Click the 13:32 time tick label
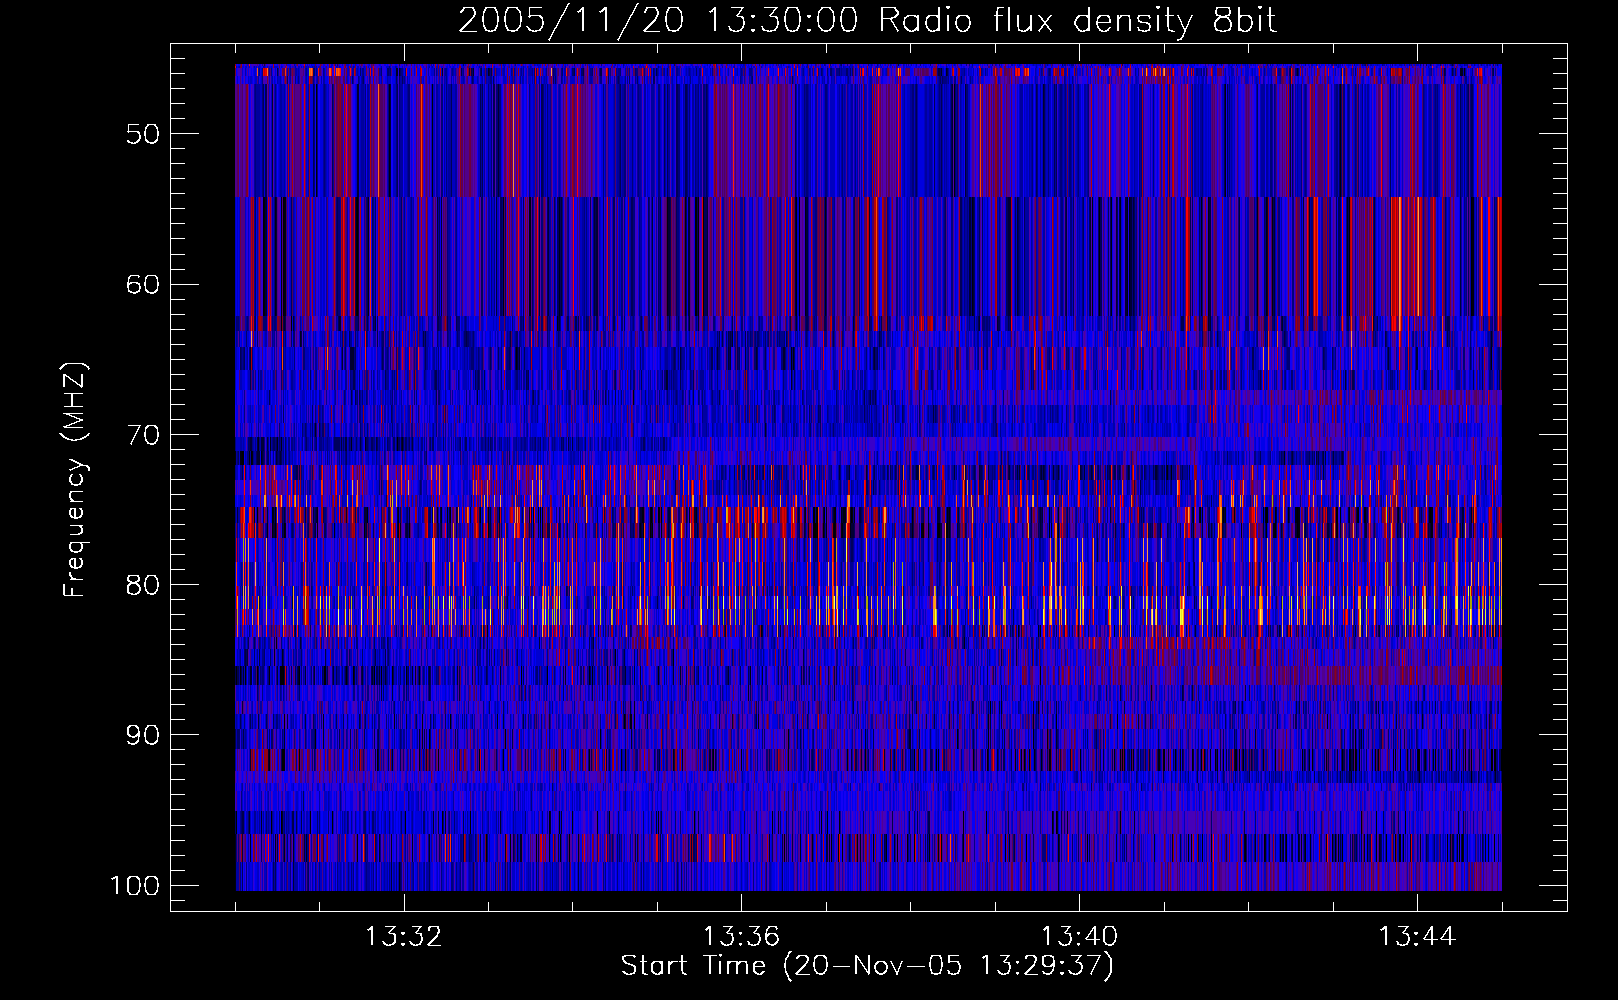 click(403, 937)
